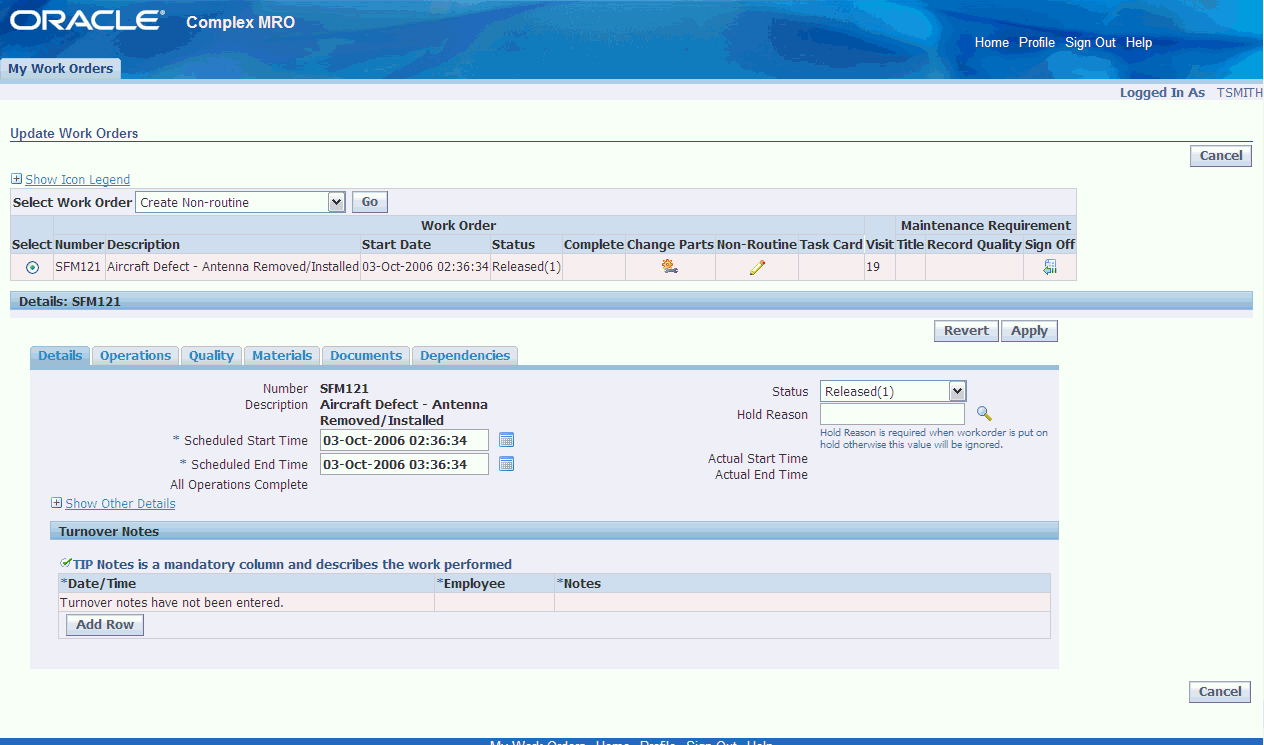Click 'Turnover notes have not been entered.' text
Screen dimensions: 1264x745
172,602
